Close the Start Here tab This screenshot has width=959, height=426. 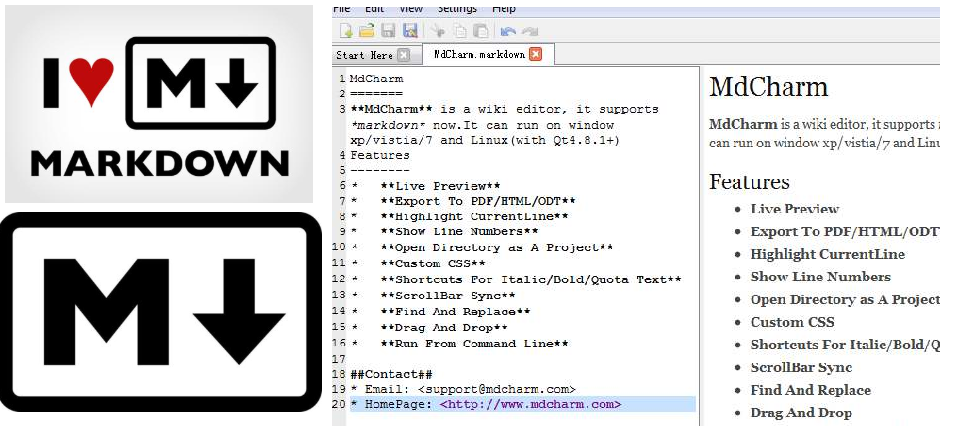pyautogui.click(x=403, y=55)
